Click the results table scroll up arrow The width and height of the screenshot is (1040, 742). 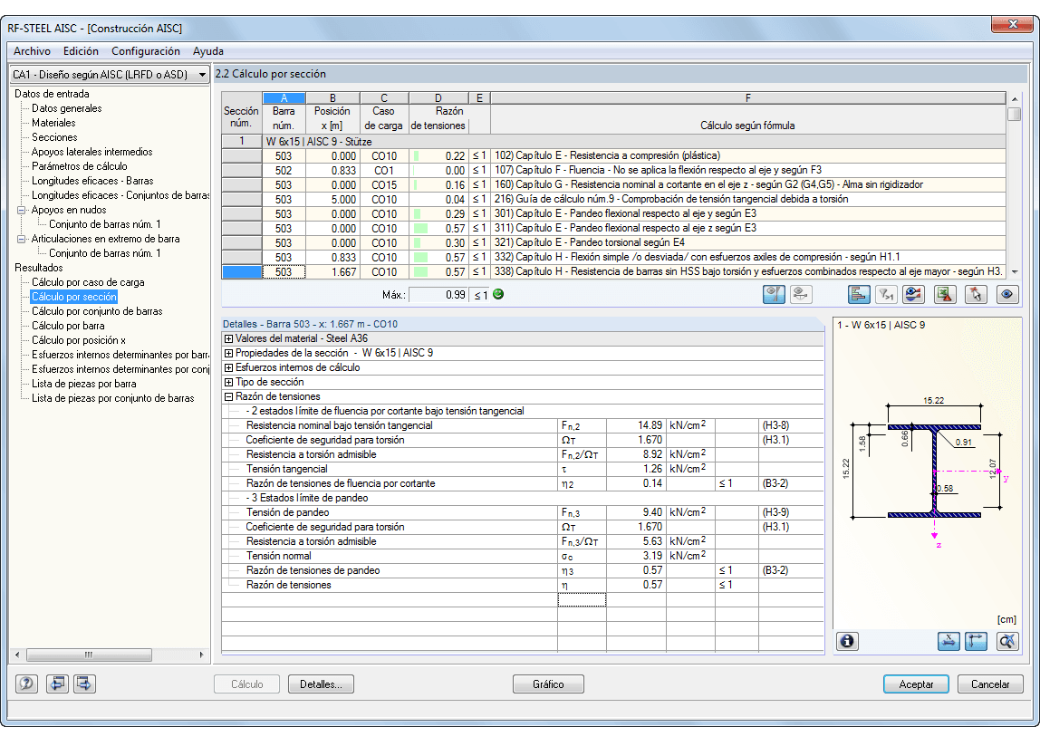point(1014,99)
